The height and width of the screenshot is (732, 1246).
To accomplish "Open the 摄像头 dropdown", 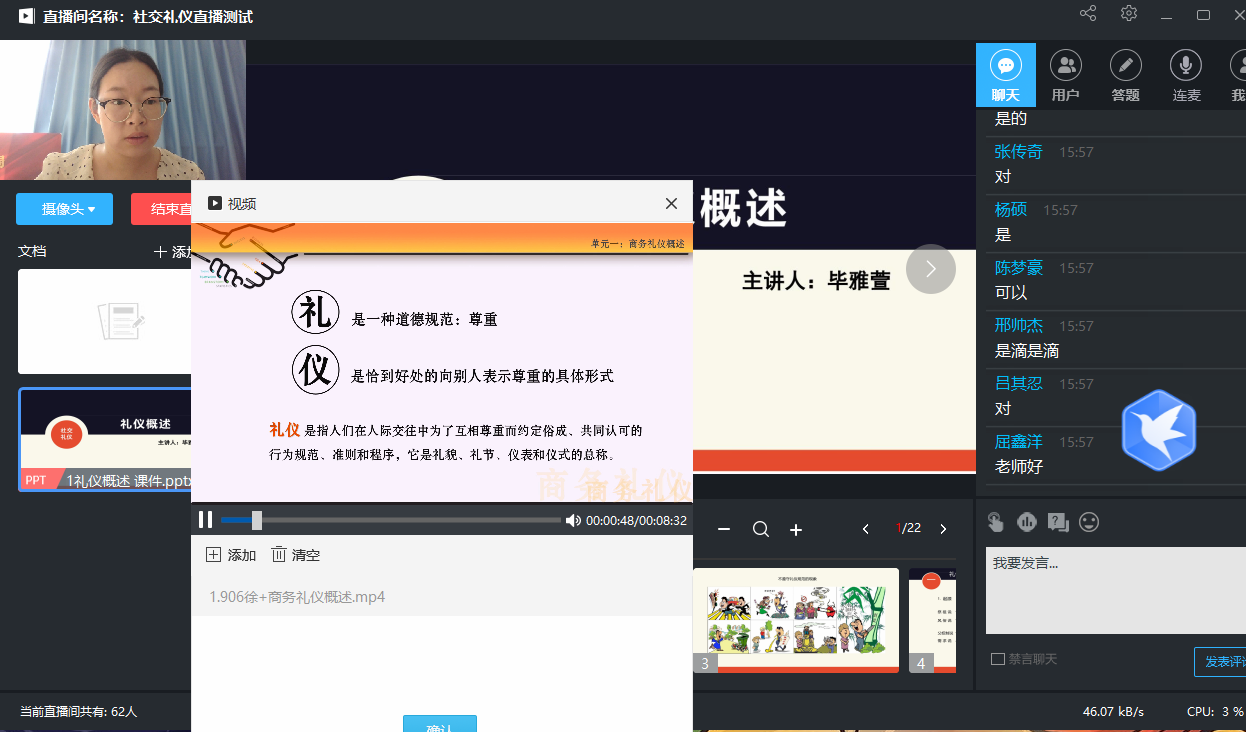I will [x=65, y=209].
